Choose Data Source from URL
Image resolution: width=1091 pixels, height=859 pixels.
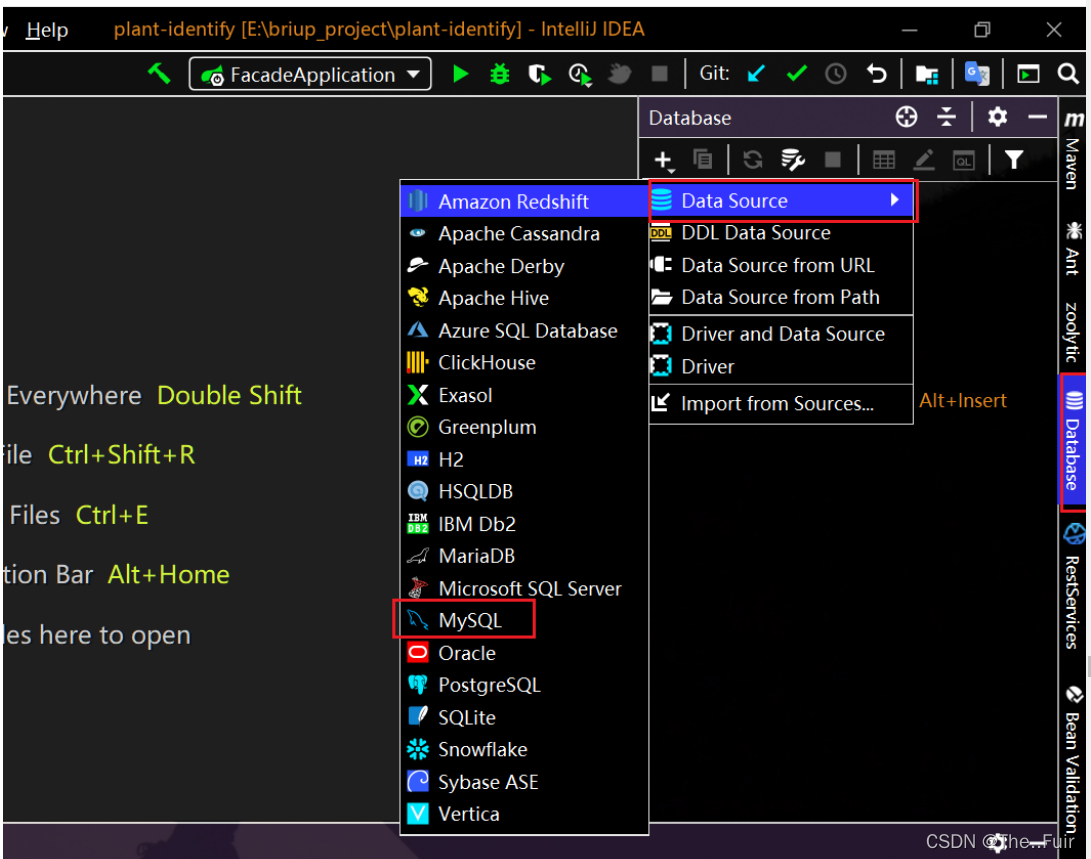point(781,265)
